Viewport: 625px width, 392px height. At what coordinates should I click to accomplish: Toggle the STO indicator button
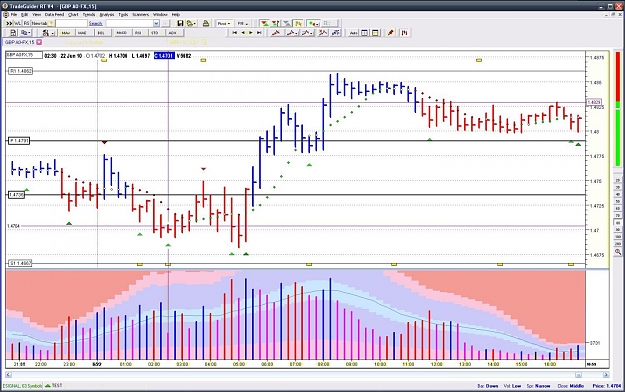tap(155, 33)
